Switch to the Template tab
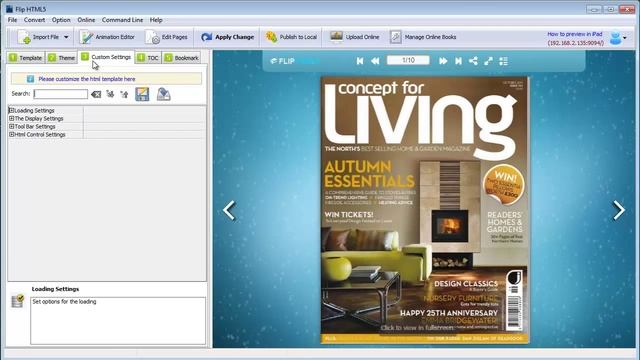Viewport: 640px width, 360px height. click(x=26, y=58)
